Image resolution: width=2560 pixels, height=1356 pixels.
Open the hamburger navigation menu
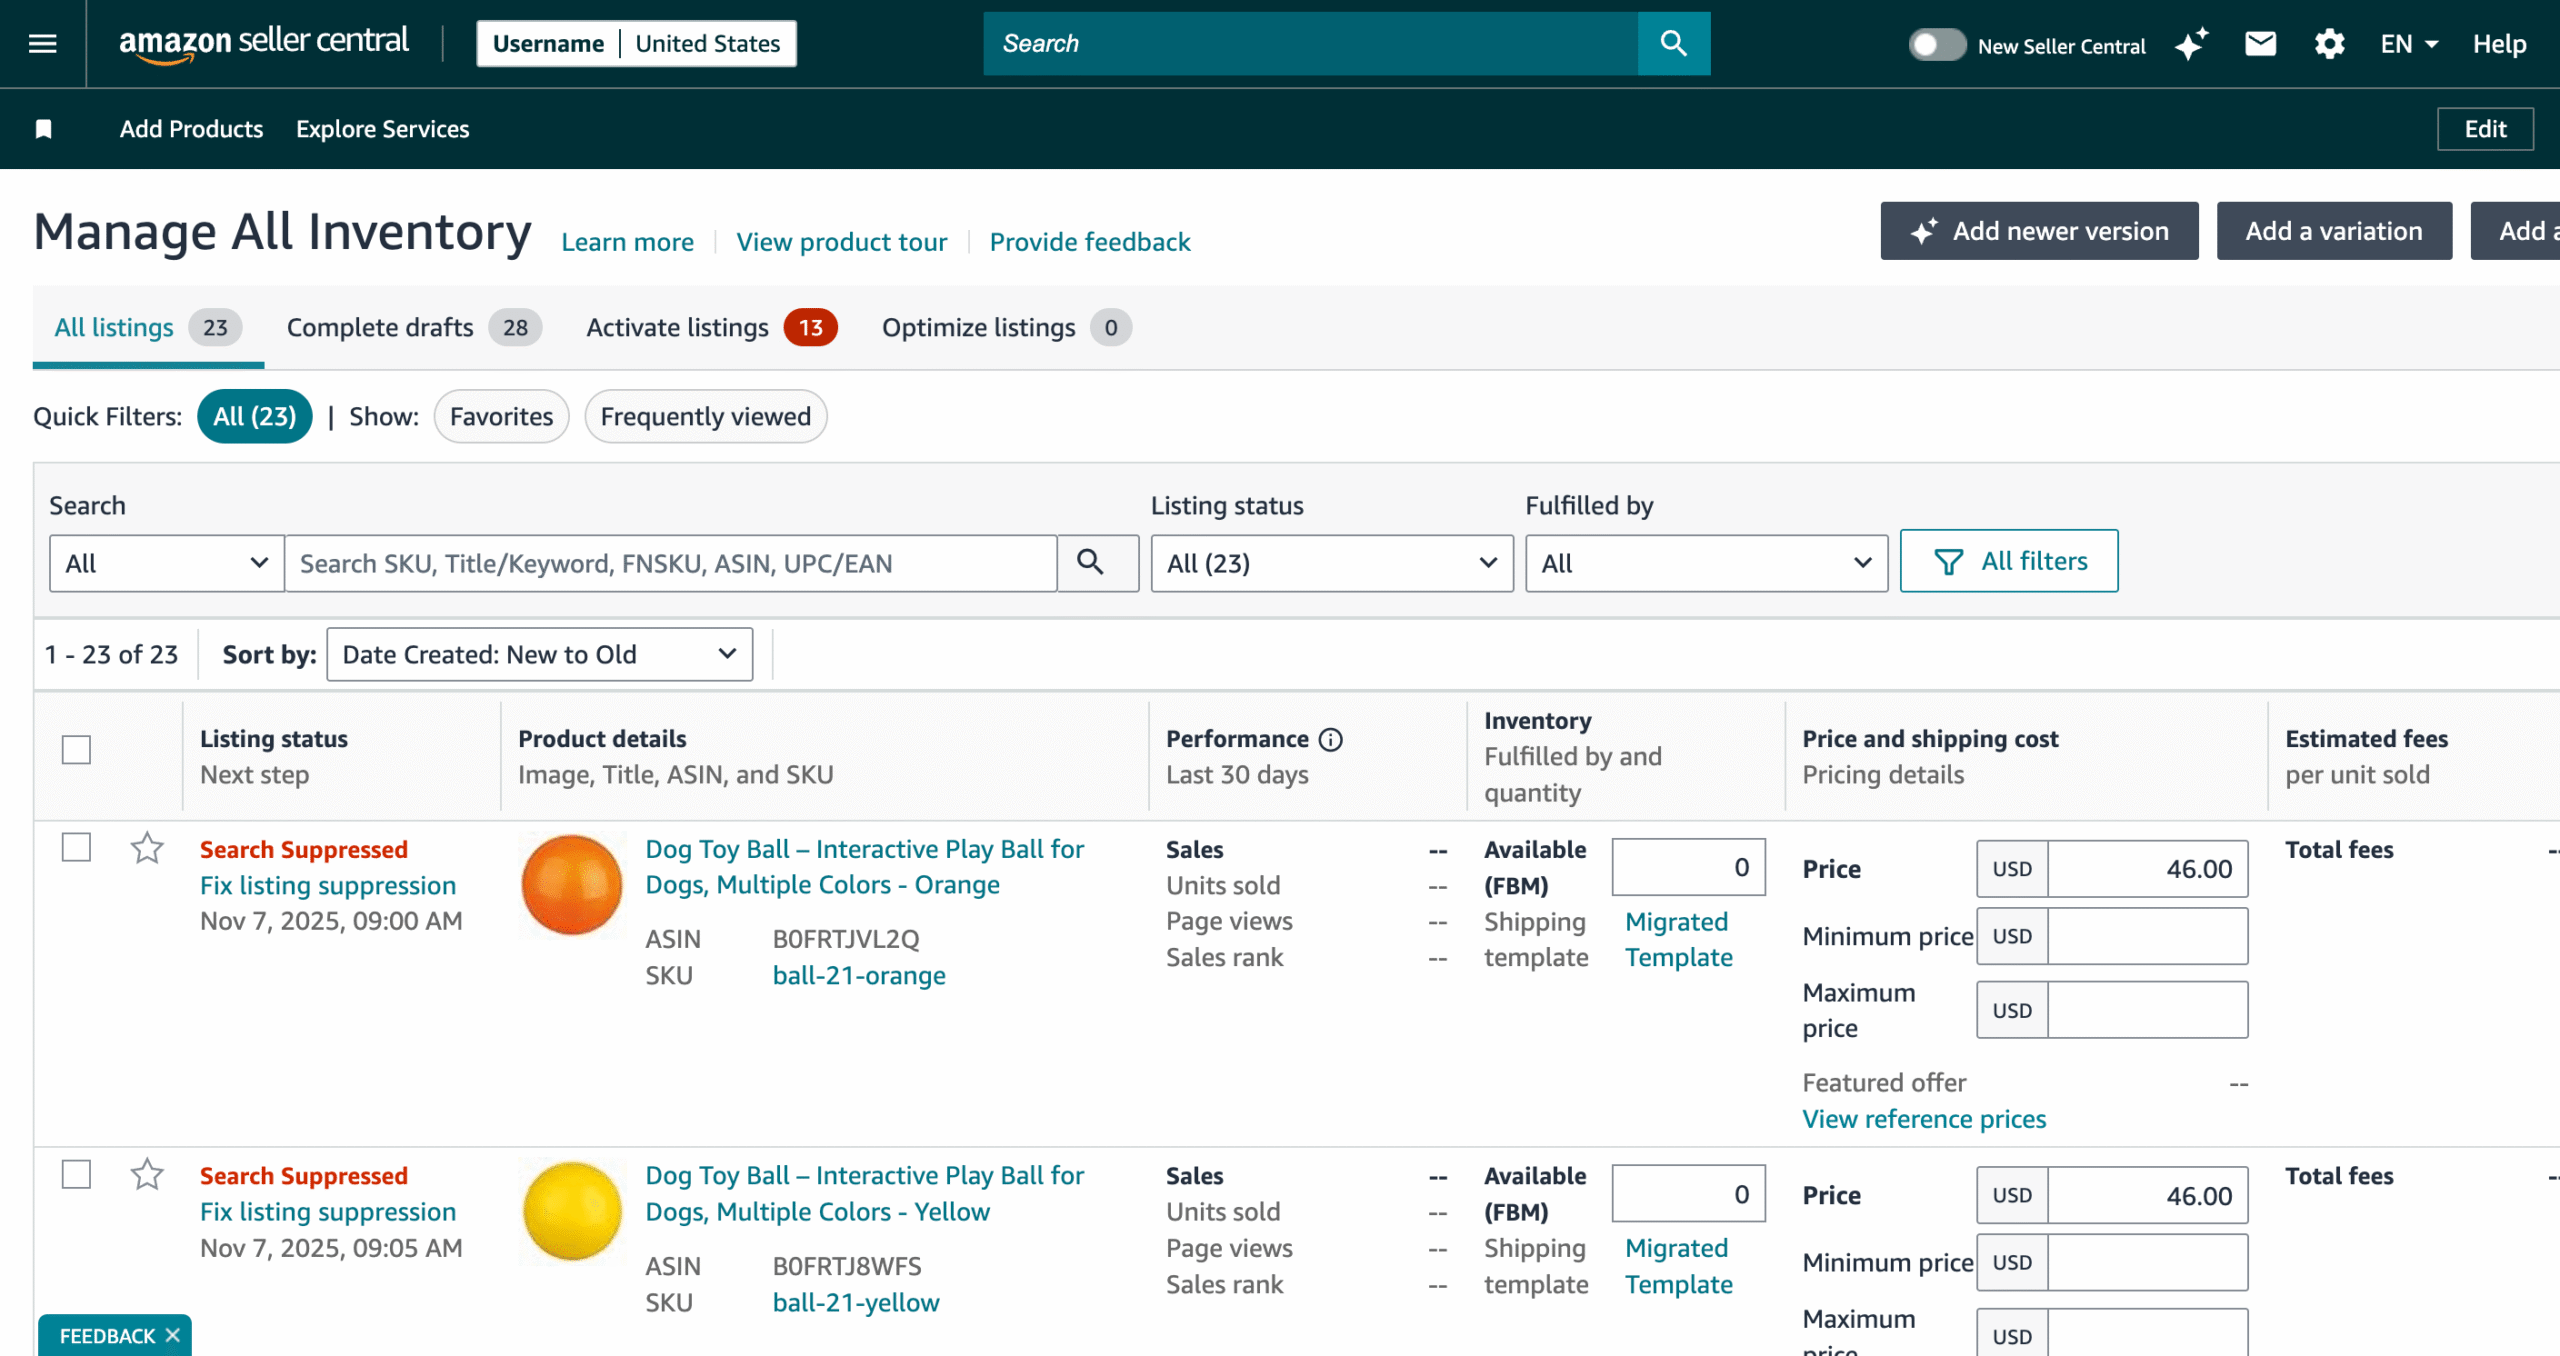(x=42, y=43)
